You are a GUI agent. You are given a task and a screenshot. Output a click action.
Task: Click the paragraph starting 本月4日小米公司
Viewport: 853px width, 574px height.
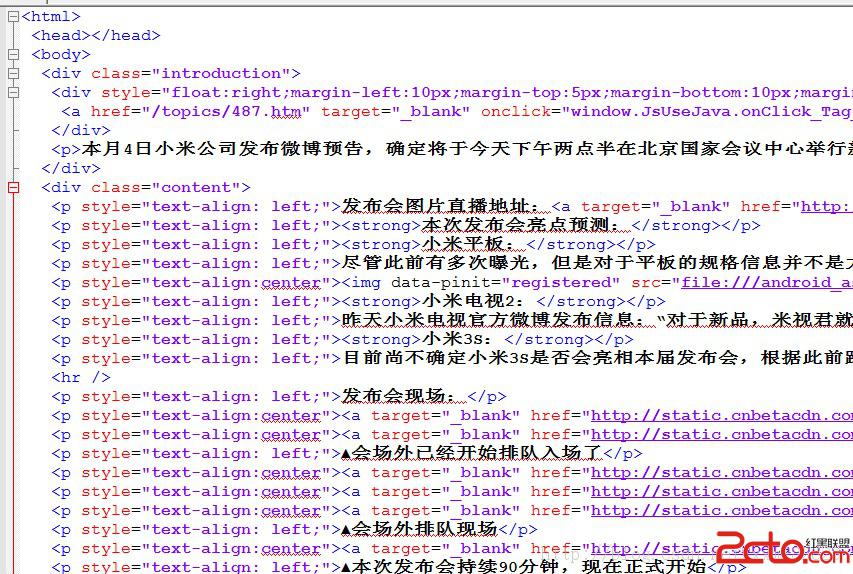click(400, 150)
